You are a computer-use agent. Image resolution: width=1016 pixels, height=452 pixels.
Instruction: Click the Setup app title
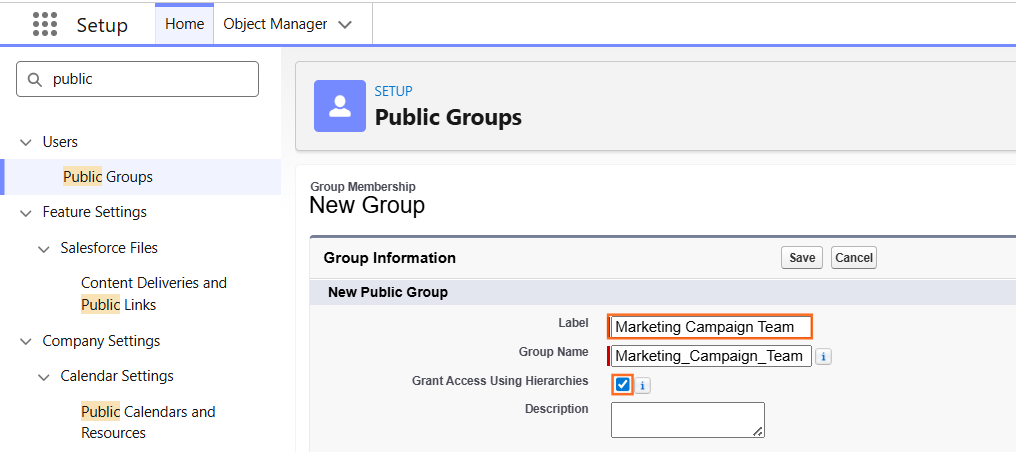pos(102,25)
